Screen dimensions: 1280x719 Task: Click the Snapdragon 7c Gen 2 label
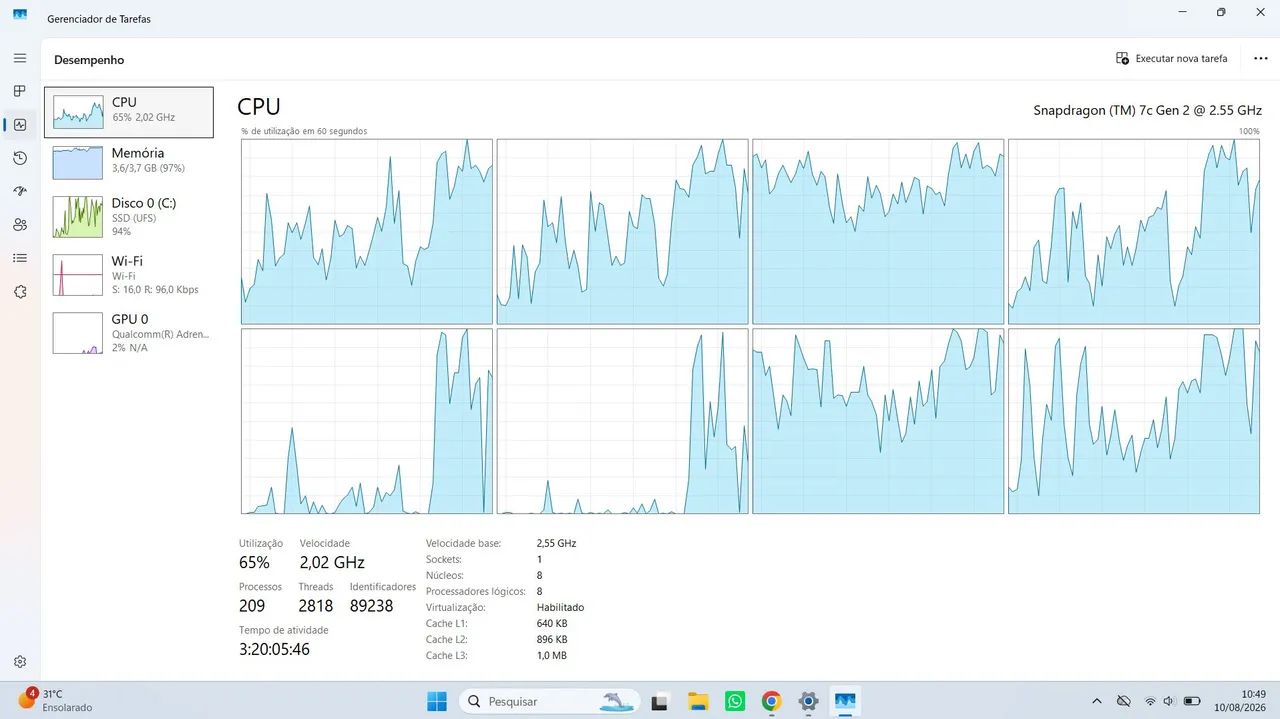[1147, 110]
